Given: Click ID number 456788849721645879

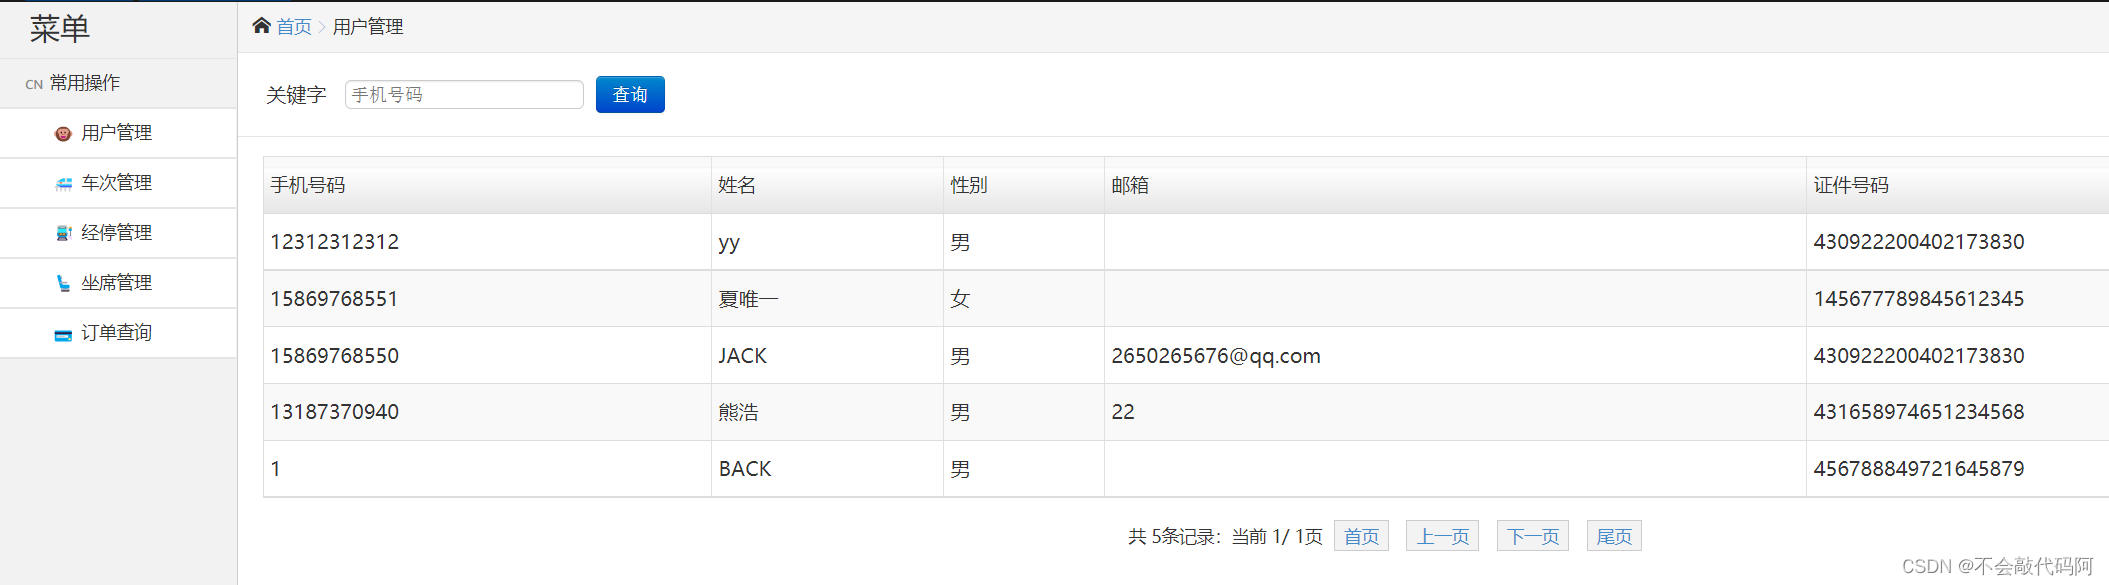Looking at the screenshot, I should 1918,469.
